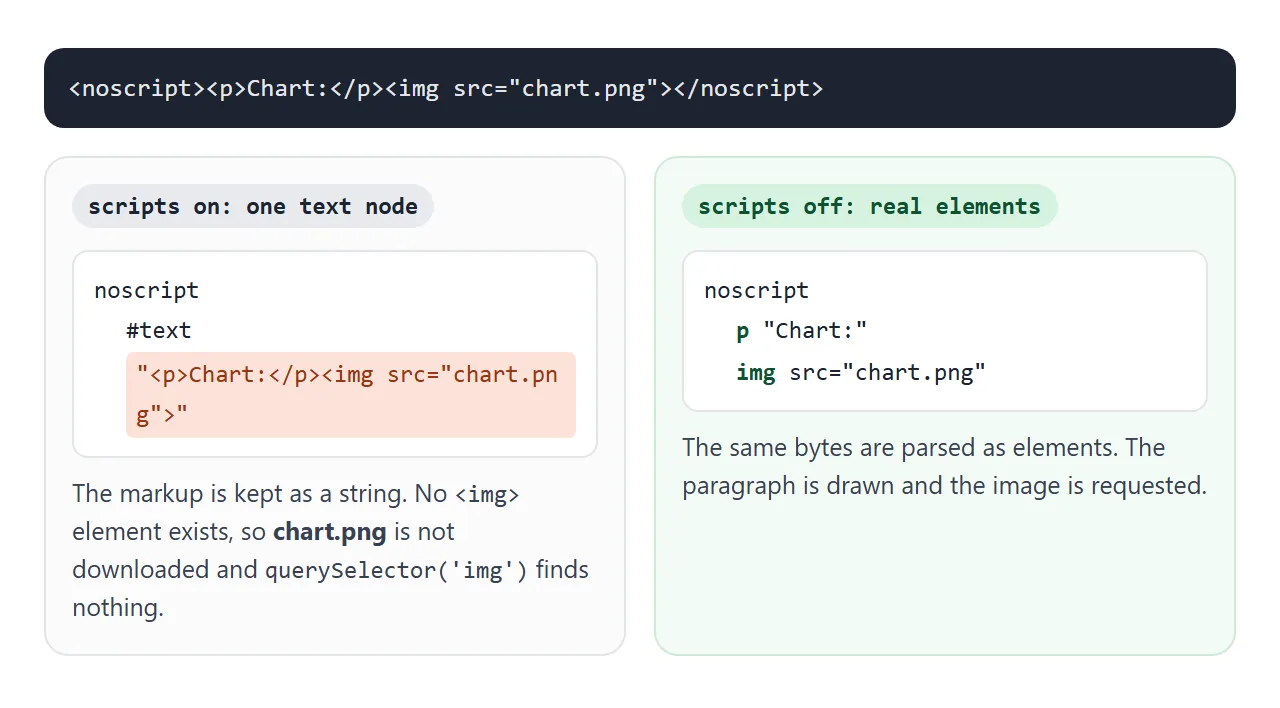The height and width of the screenshot is (708, 1280).
Task: Click 'The markup is kept as a string' sentence
Action: click(240, 493)
